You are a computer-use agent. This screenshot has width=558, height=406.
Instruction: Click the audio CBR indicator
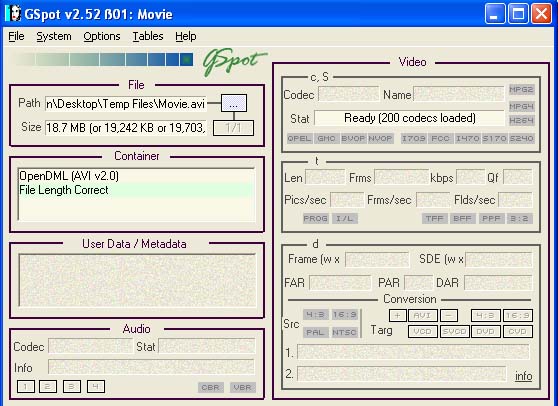(x=211, y=387)
